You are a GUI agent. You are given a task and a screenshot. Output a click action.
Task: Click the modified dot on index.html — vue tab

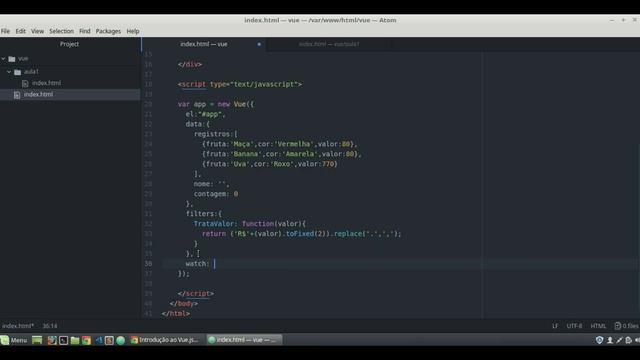tap(259, 44)
